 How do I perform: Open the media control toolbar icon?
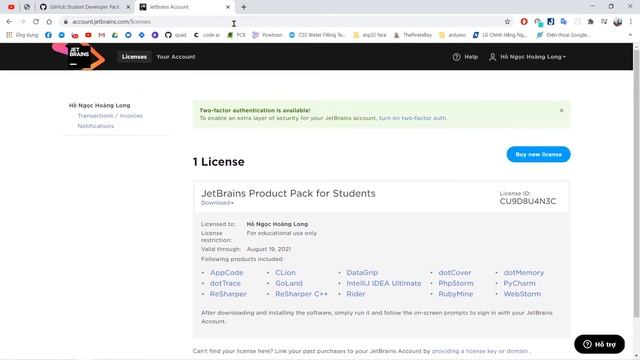(604, 22)
